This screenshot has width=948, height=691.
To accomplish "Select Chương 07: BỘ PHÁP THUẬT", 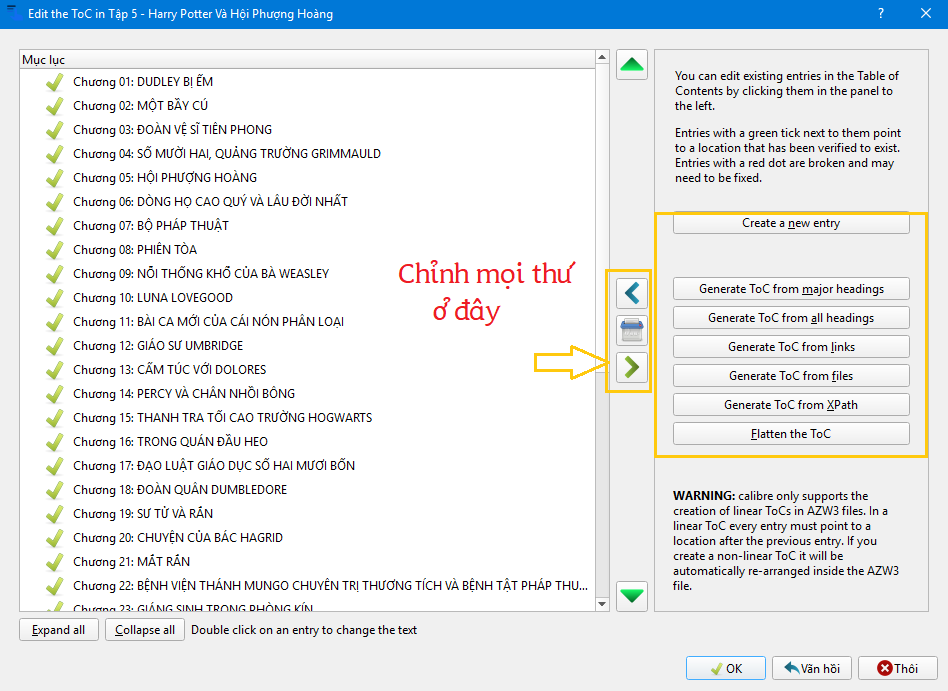I will [151, 226].
